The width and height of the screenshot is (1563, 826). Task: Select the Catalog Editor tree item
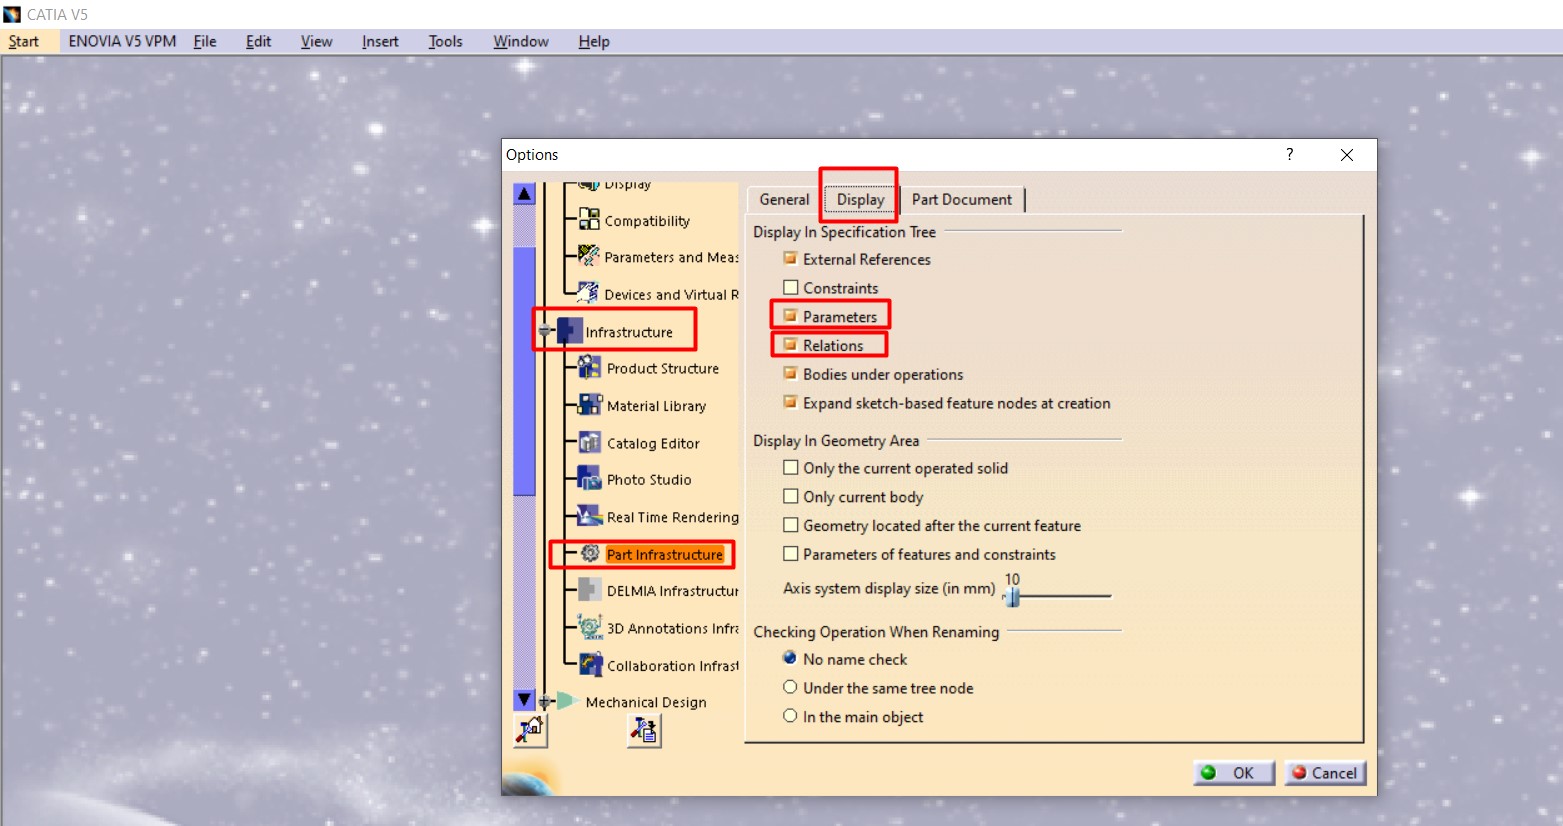click(x=653, y=443)
